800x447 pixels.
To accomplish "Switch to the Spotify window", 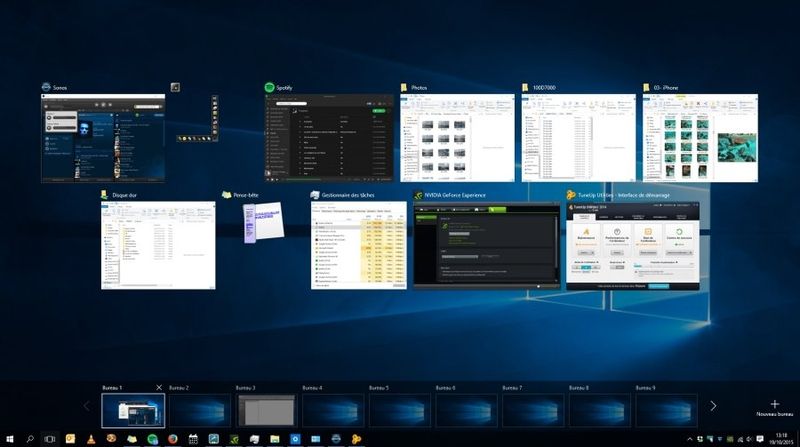I will click(325, 138).
